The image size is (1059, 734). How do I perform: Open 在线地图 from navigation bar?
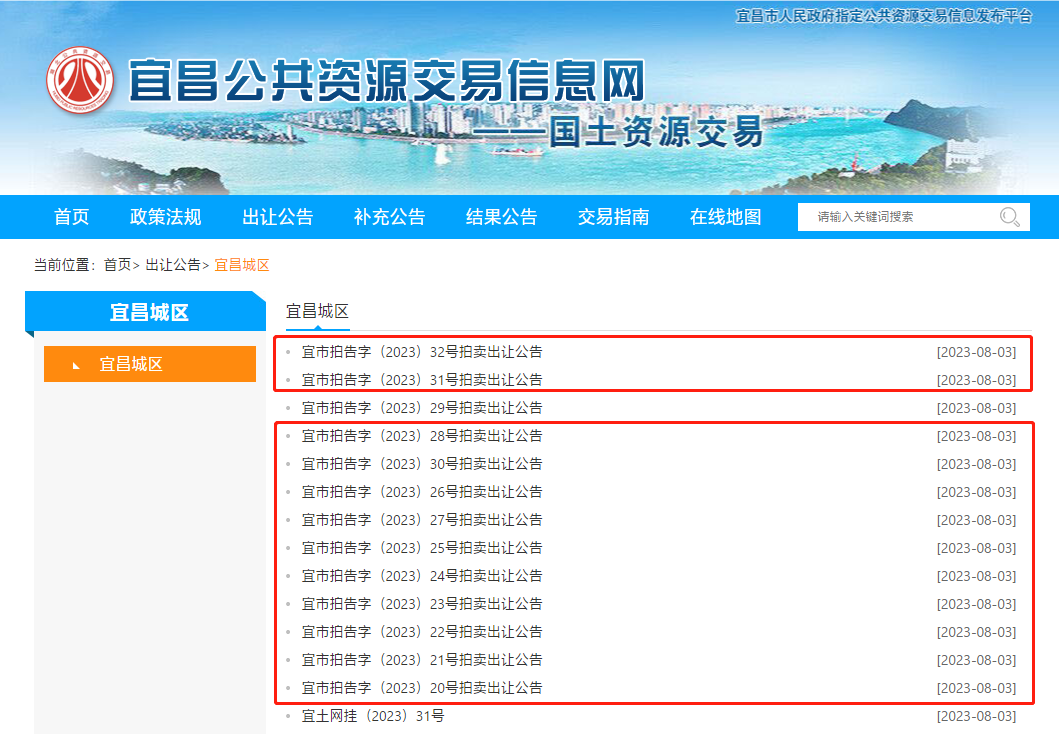(x=726, y=217)
